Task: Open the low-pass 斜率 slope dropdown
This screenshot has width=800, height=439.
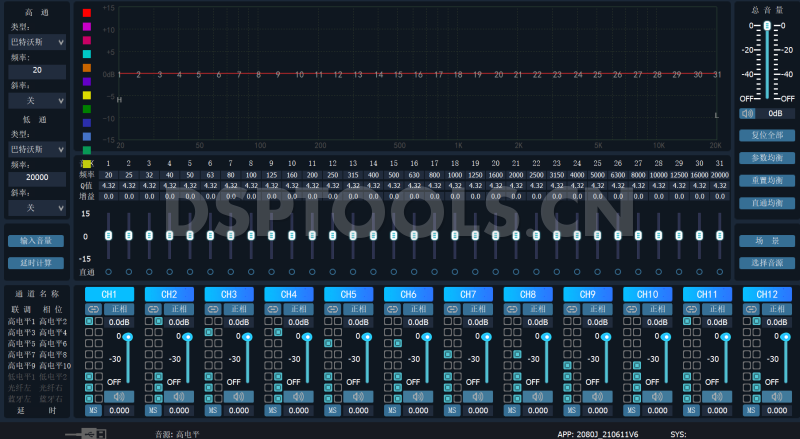Action: pyautogui.click(x=37, y=207)
